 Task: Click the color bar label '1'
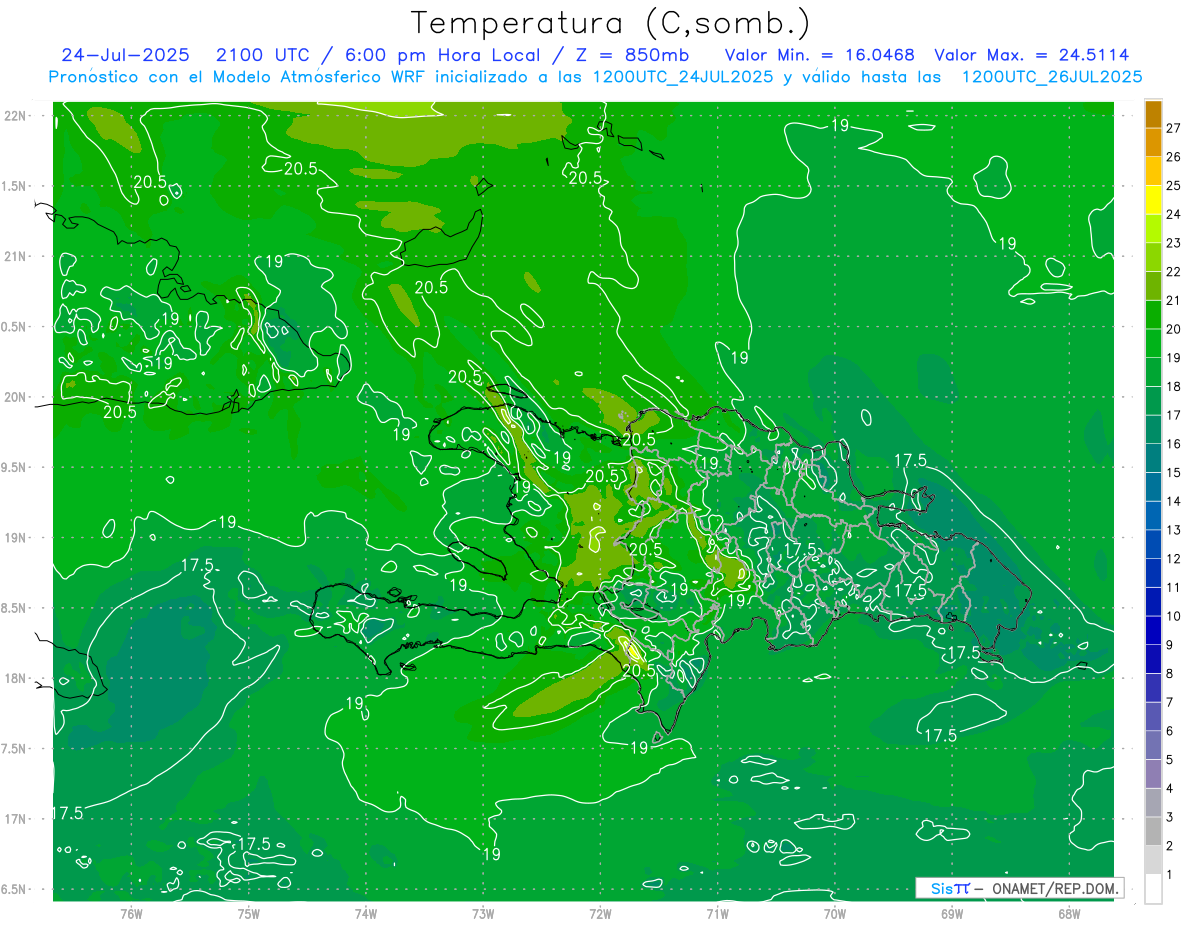tap(1170, 876)
